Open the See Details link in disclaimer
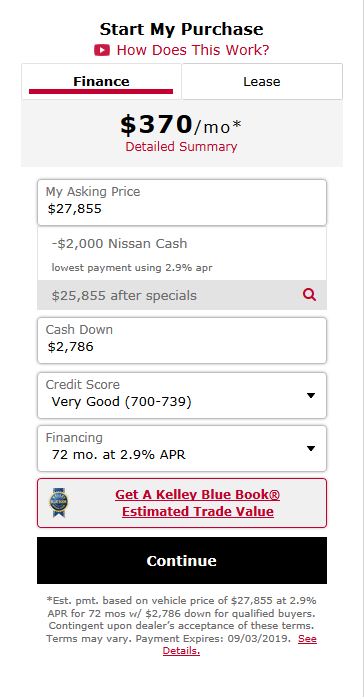The image size is (364, 697). 240,645
